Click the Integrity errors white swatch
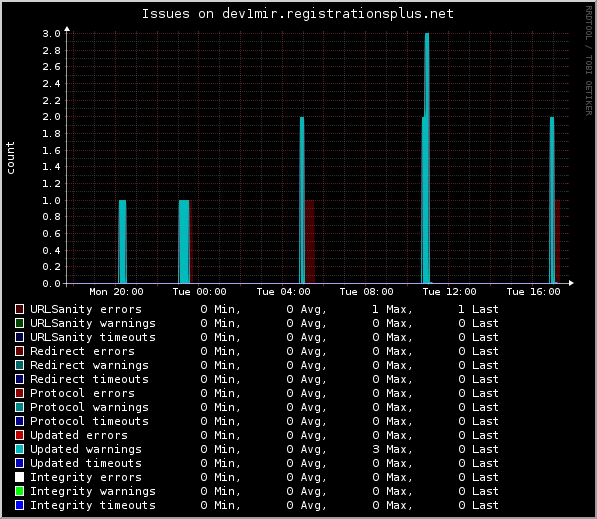Image resolution: width=597 pixels, height=519 pixels. (x=19, y=477)
